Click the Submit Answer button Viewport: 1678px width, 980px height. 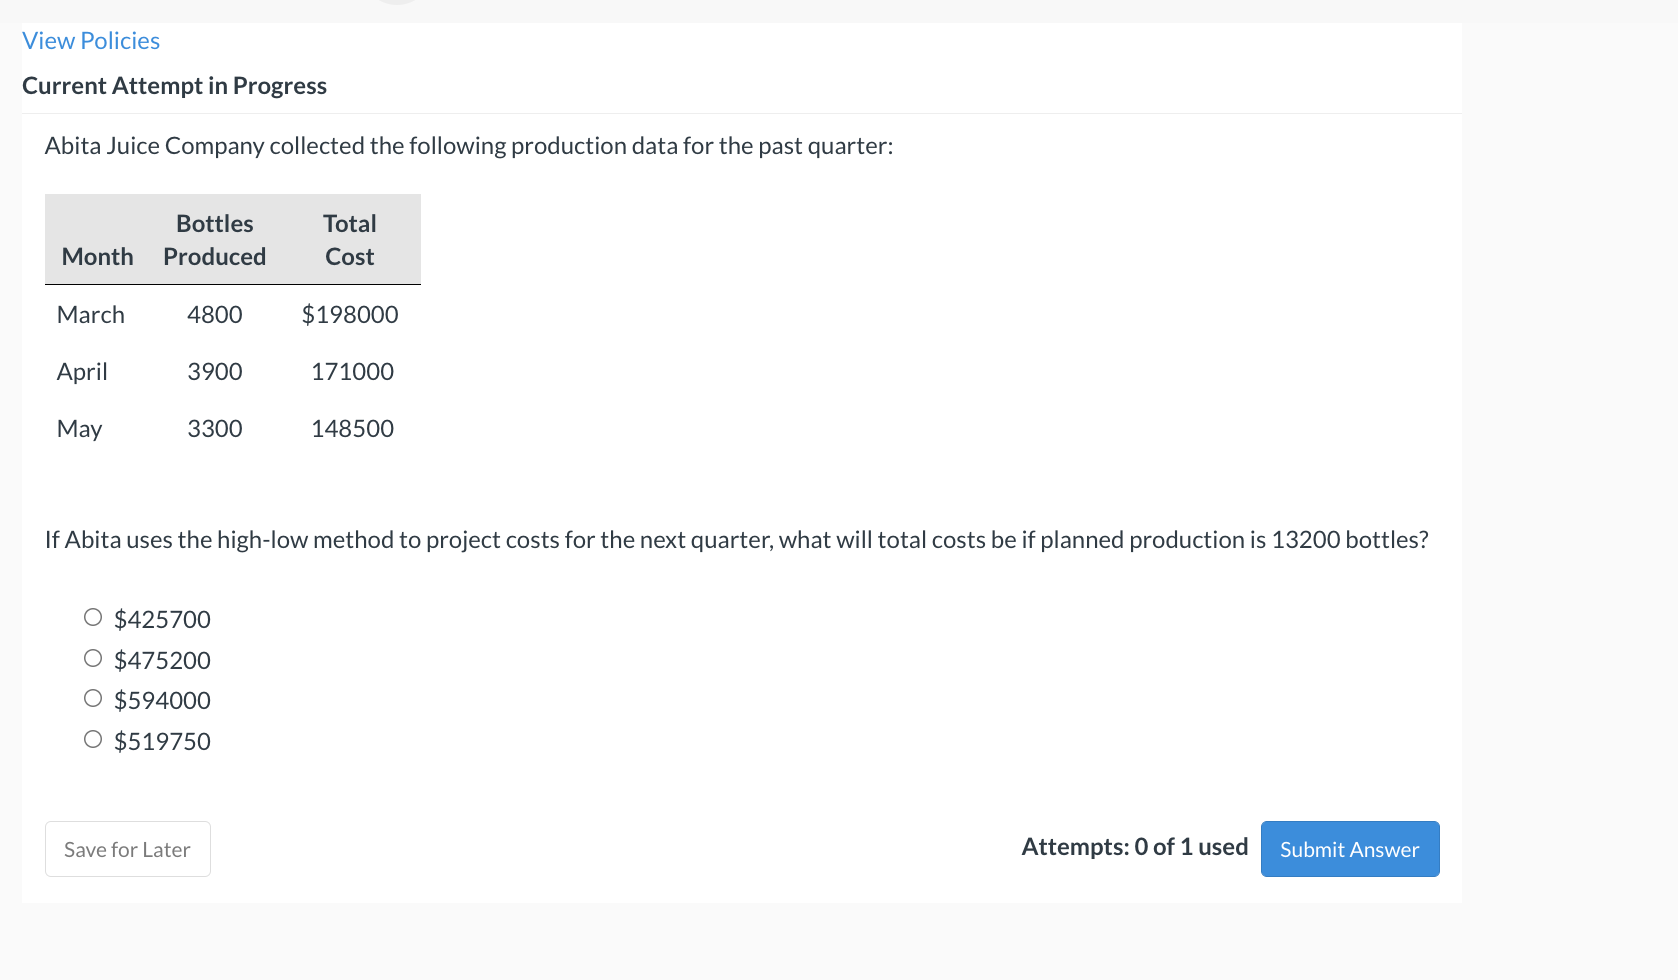tap(1349, 848)
